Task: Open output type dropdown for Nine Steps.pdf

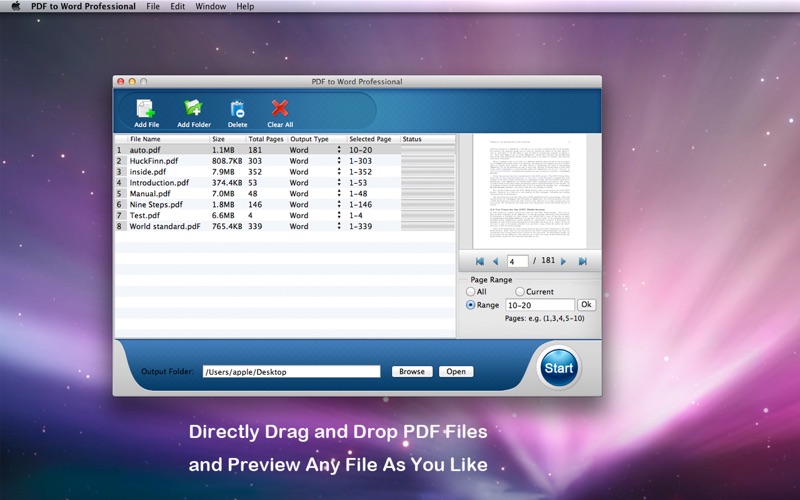Action: tap(339, 204)
